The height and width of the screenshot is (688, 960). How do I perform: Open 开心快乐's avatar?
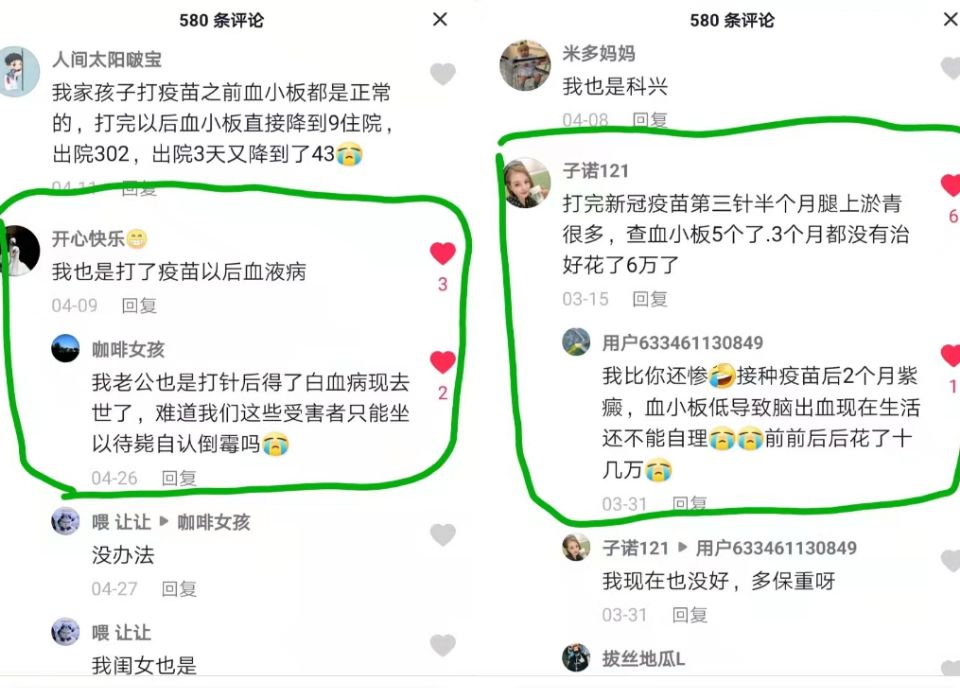pyautogui.click(x=18, y=251)
